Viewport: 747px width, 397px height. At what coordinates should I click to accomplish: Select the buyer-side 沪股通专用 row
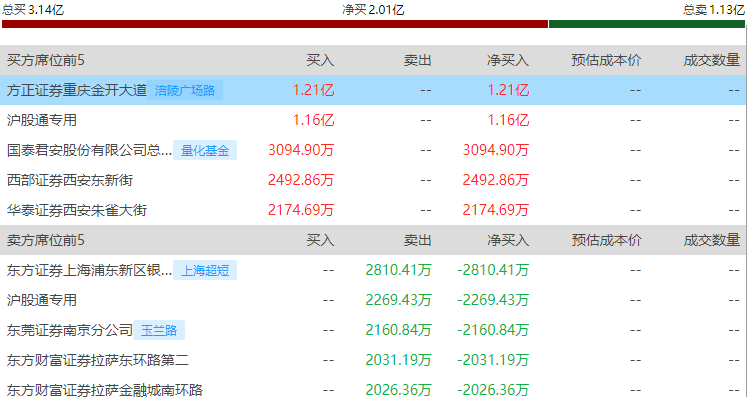pos(374,120)
